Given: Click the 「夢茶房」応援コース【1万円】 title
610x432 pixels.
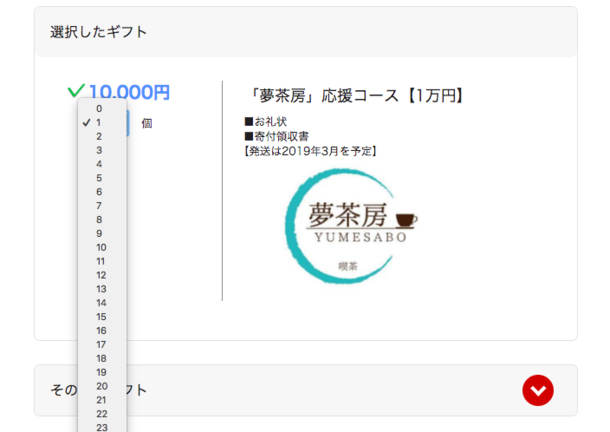Looking at the screenshot, I should [357, 96].
